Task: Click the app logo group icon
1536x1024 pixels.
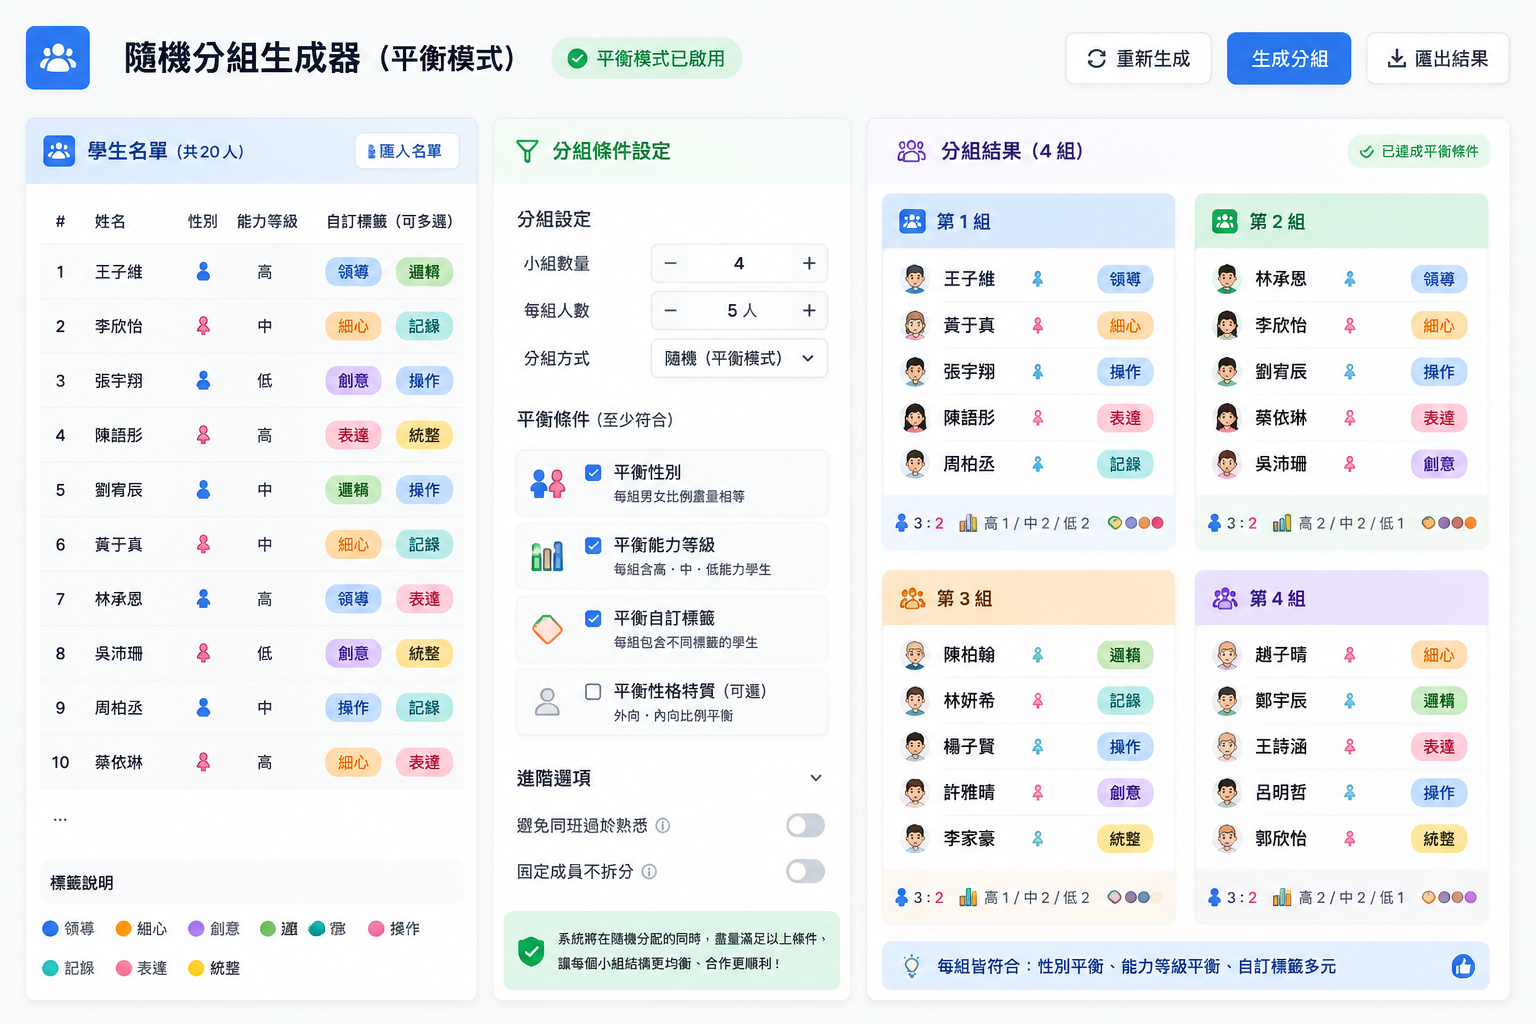Action: tap(58, 58)
